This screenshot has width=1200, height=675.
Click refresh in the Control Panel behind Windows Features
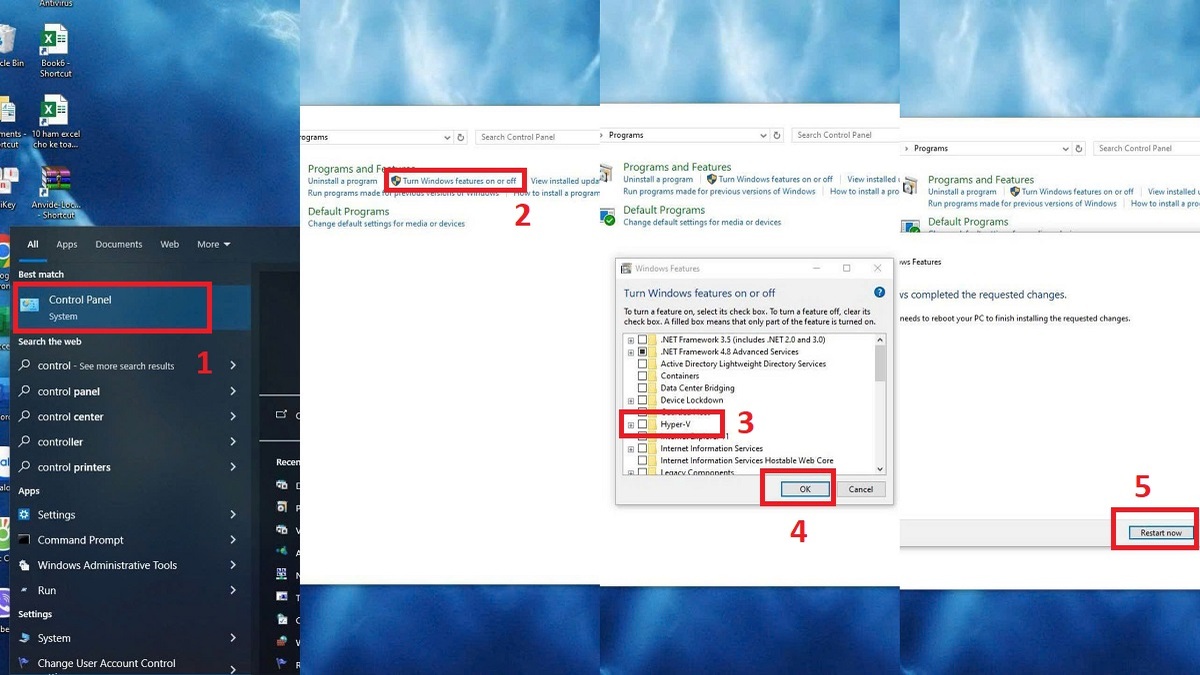777,135
